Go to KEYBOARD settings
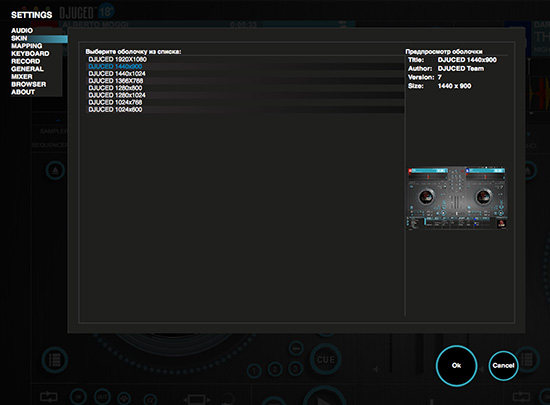The image size is (550, 405). point(30,54)
